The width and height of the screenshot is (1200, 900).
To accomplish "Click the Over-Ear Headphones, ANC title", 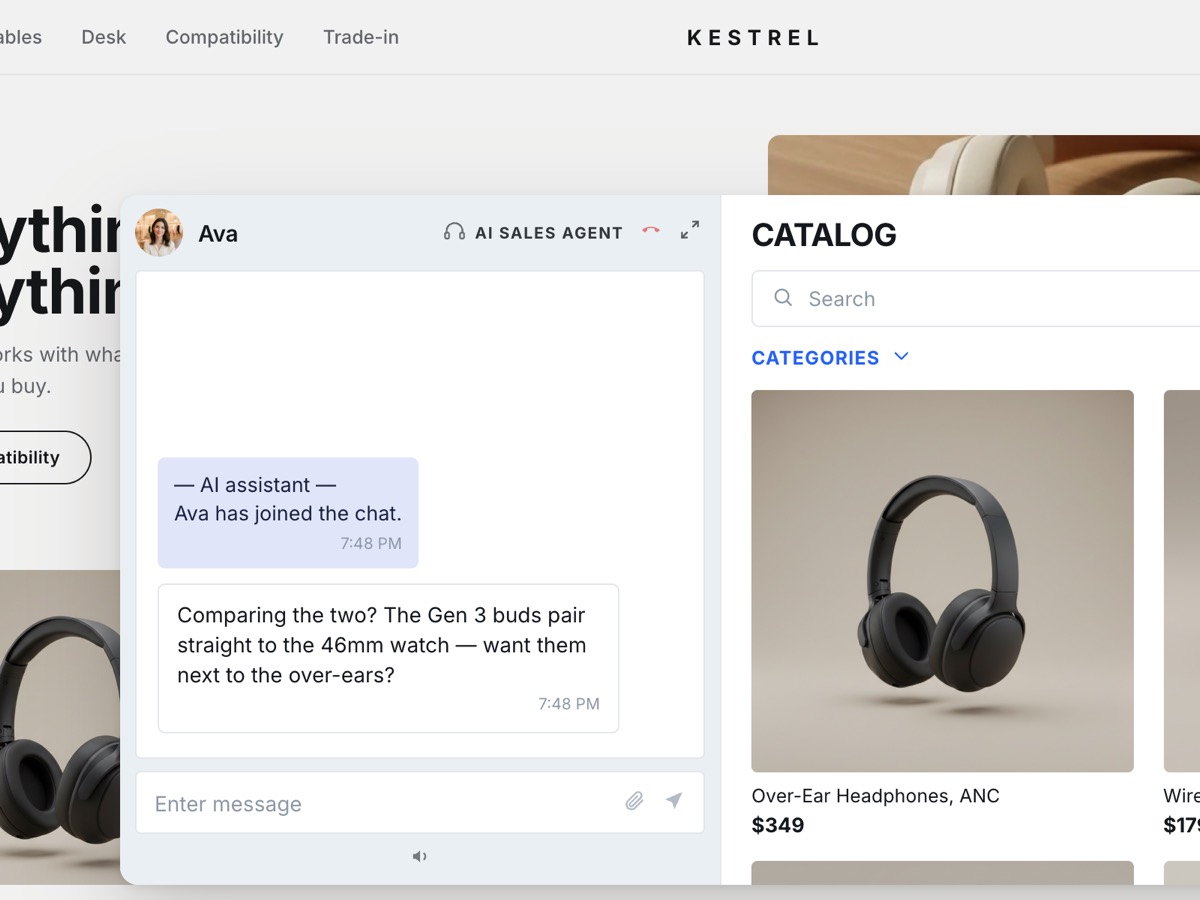I will (x=876, y=796).
